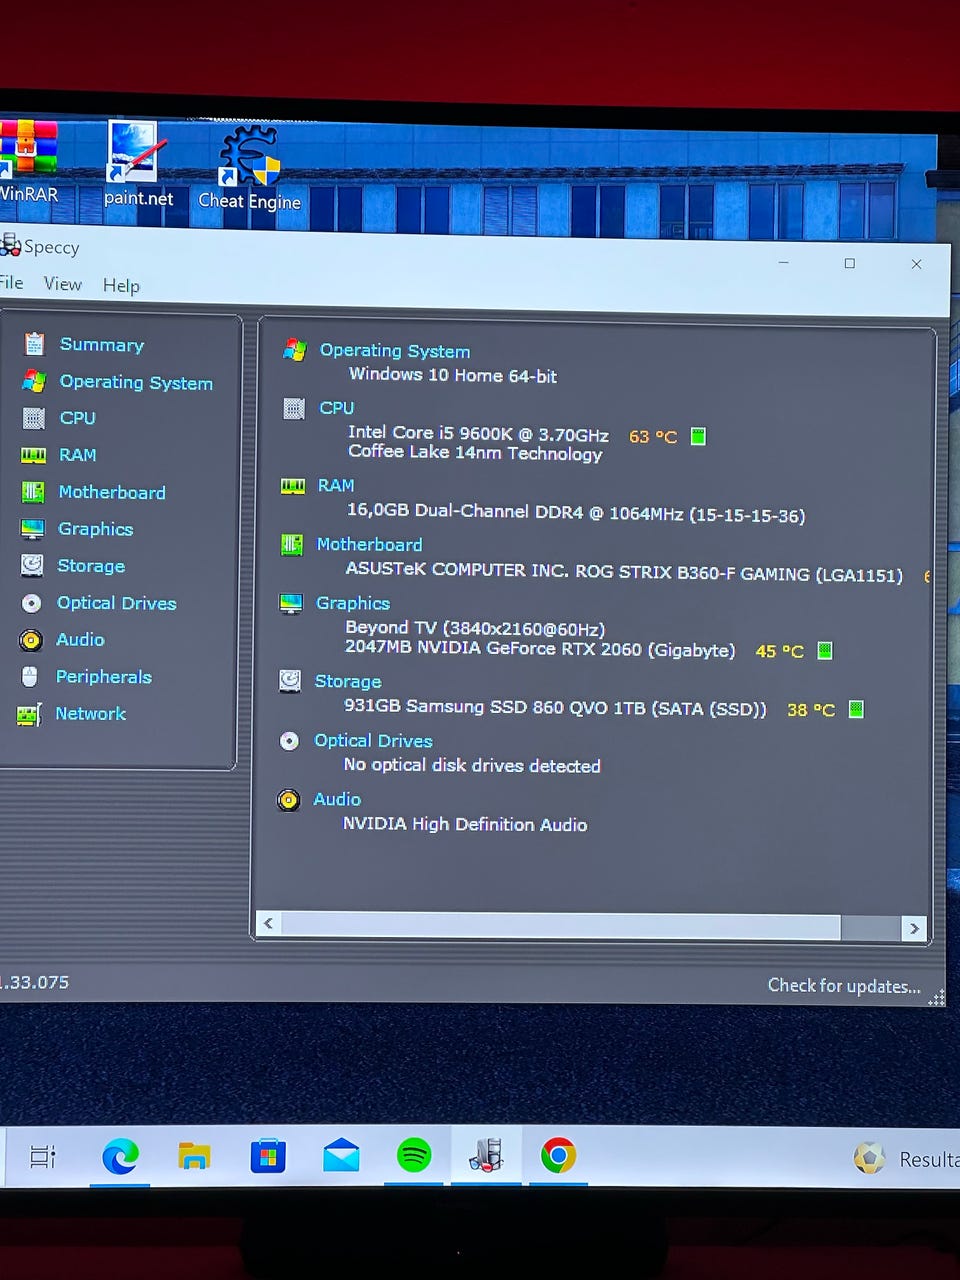Image resolution: width=960 pixels, height=1280 pixels.
Task: Click NVIDIA High Definition Audio text
Action: point(465,825)
